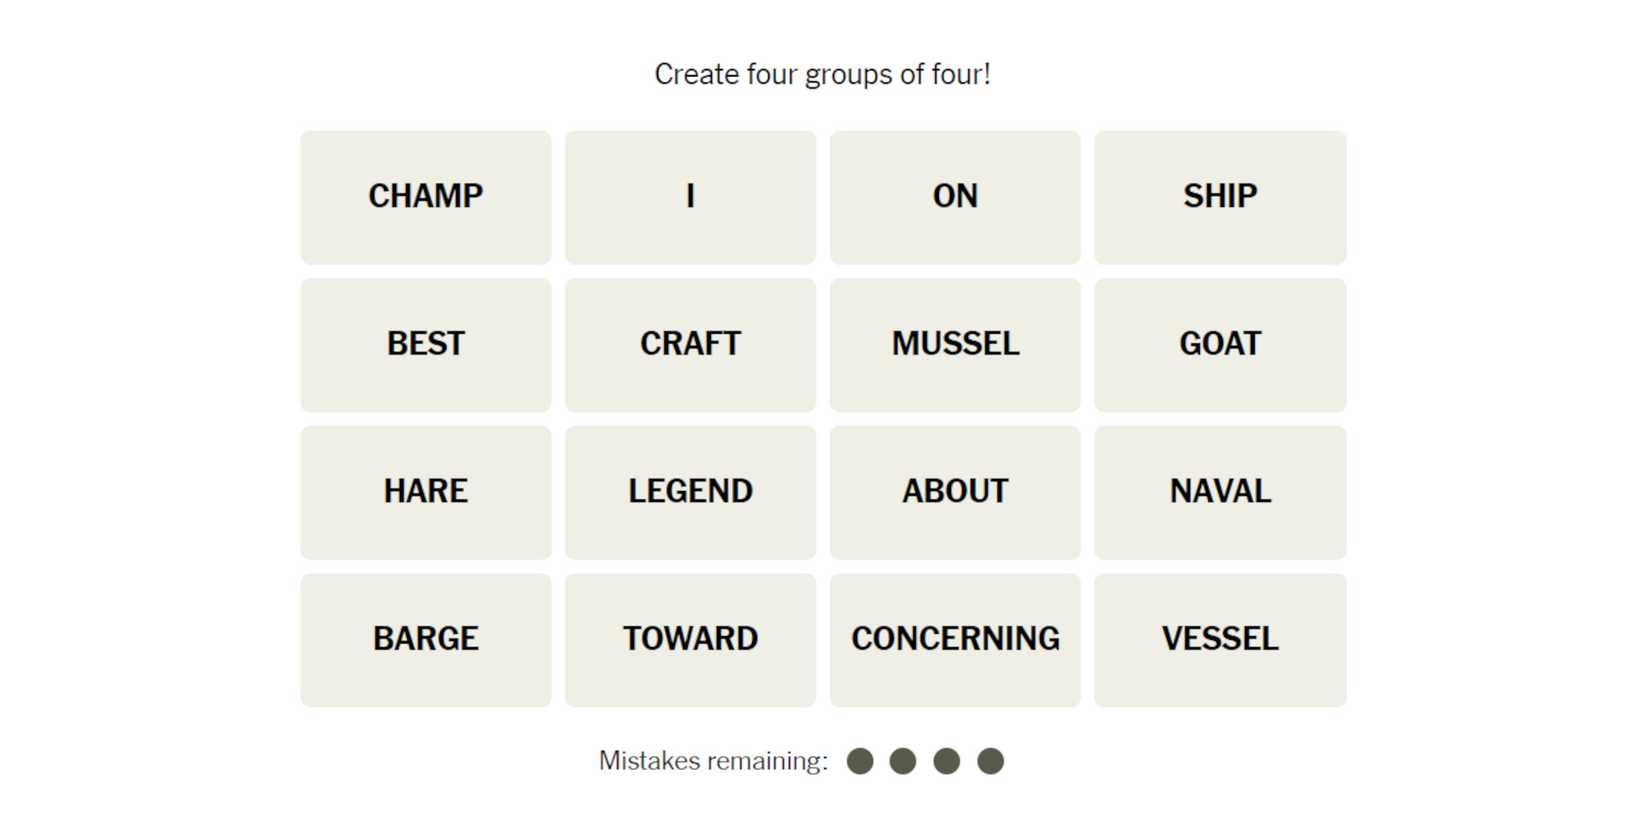Tap the HARE word tile
This screenshot has height=825, width=1650.
pos(425,492)
